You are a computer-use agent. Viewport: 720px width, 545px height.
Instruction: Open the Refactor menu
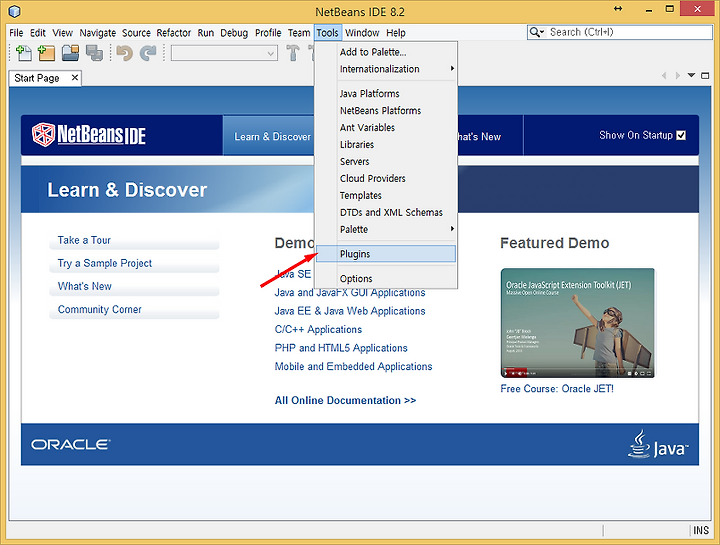tap(174, 33)
